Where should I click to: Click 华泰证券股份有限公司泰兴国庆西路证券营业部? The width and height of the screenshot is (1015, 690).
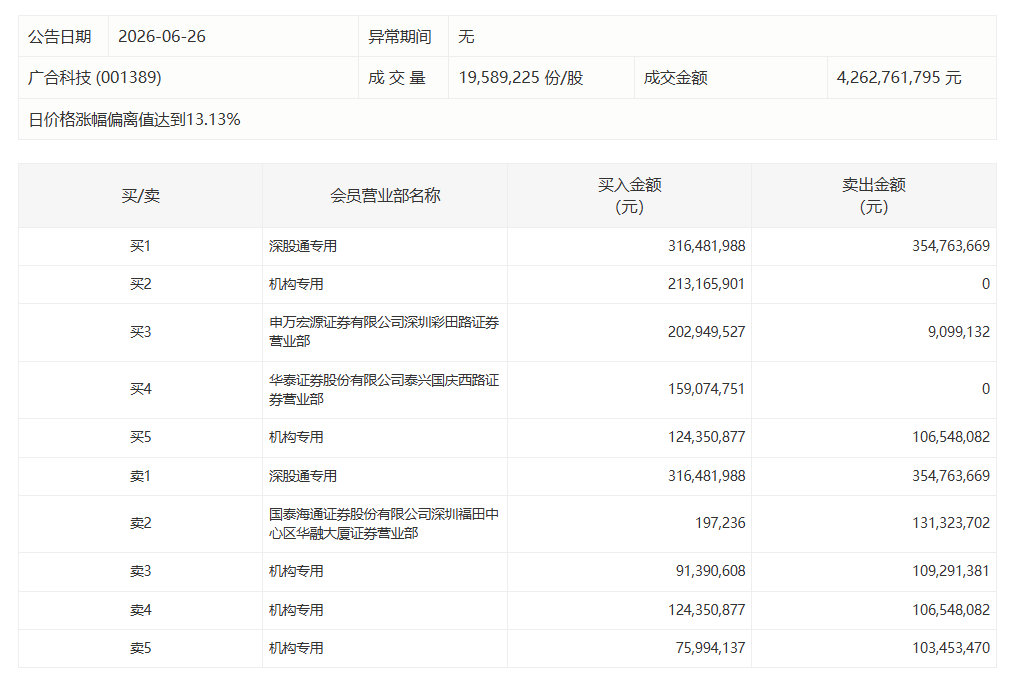(x=384, y=390)
